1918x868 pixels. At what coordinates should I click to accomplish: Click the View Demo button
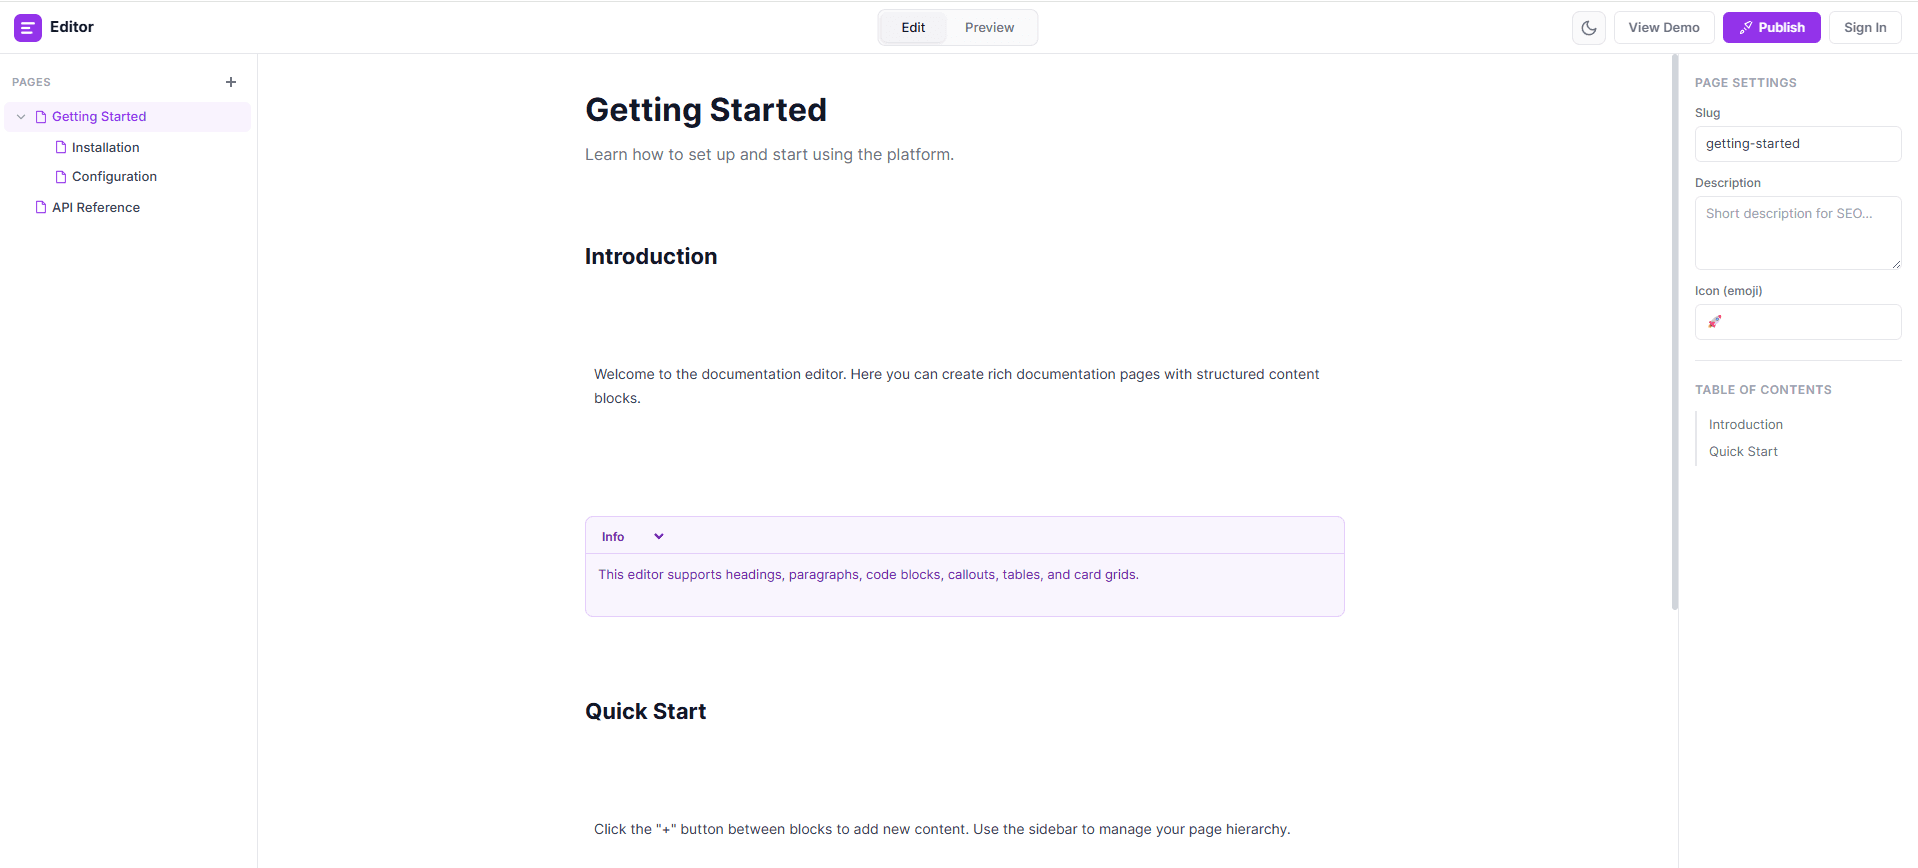[1663, 27]
